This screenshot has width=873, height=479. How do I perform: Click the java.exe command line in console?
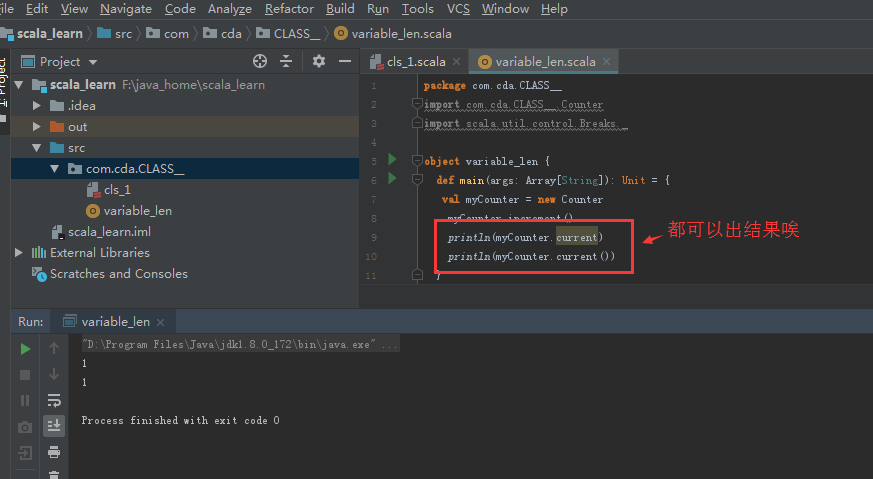(x=239, y=345)
